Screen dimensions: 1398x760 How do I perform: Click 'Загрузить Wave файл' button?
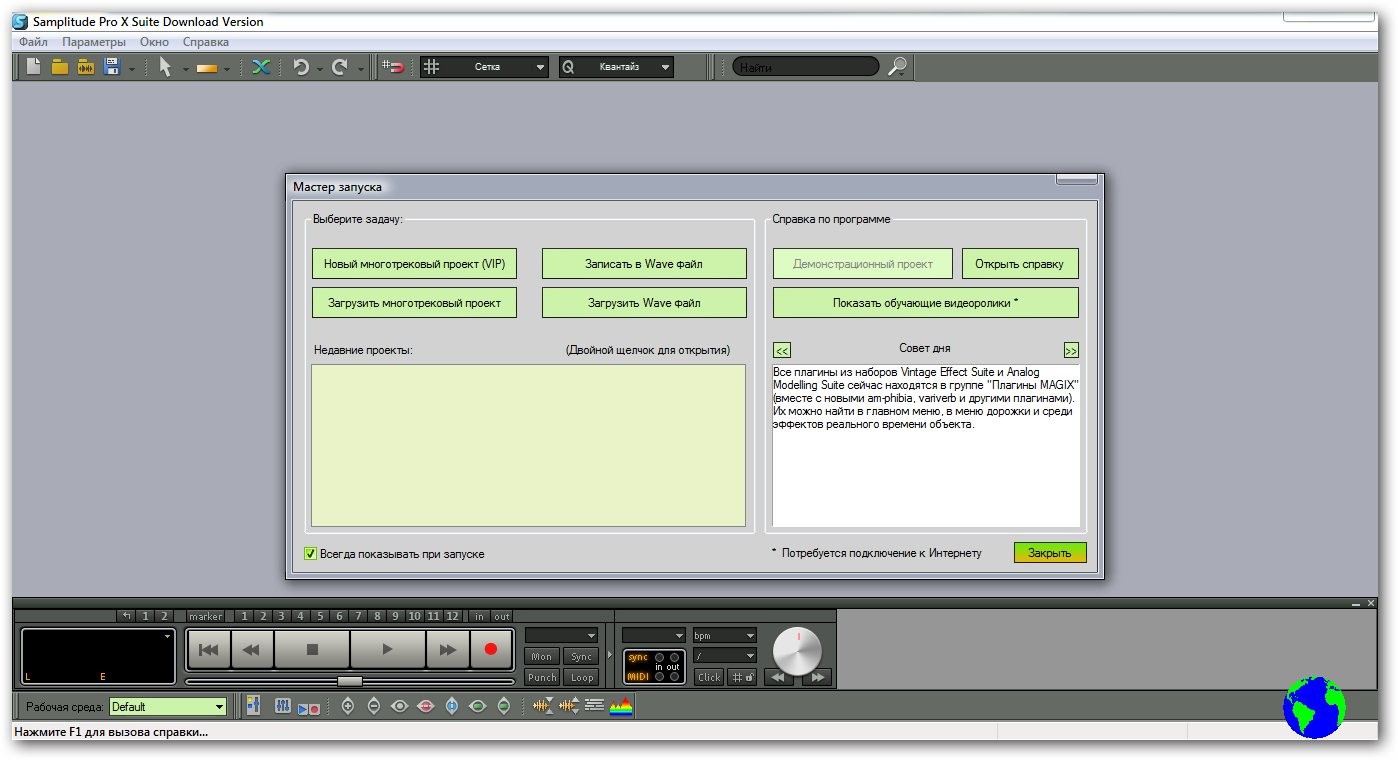[644, 303]
